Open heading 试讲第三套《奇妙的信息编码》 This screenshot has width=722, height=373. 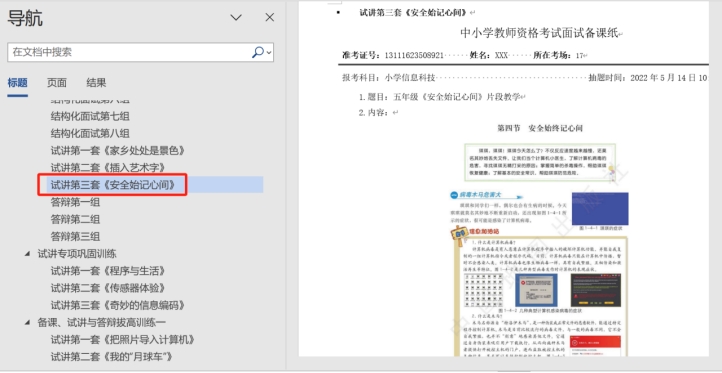118,305
